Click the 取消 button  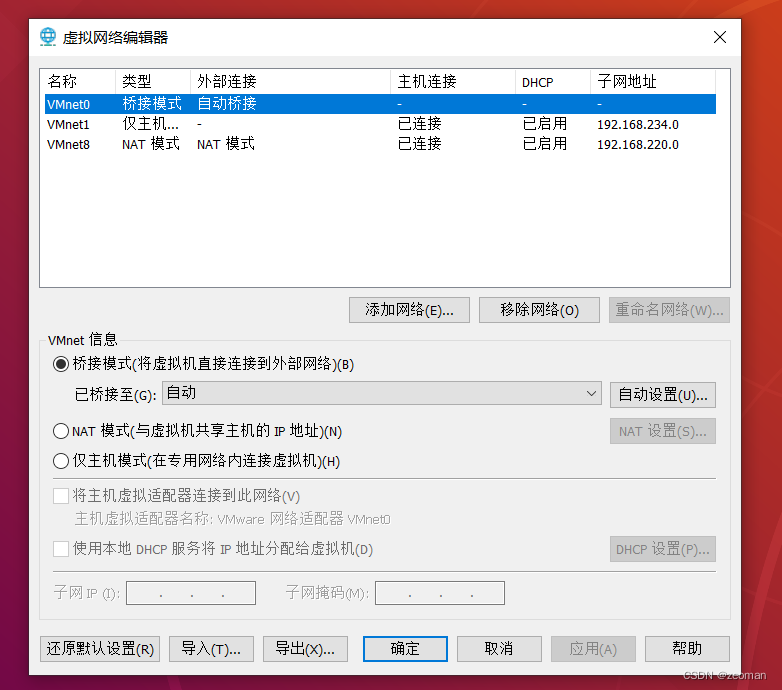tap(499, 649)
